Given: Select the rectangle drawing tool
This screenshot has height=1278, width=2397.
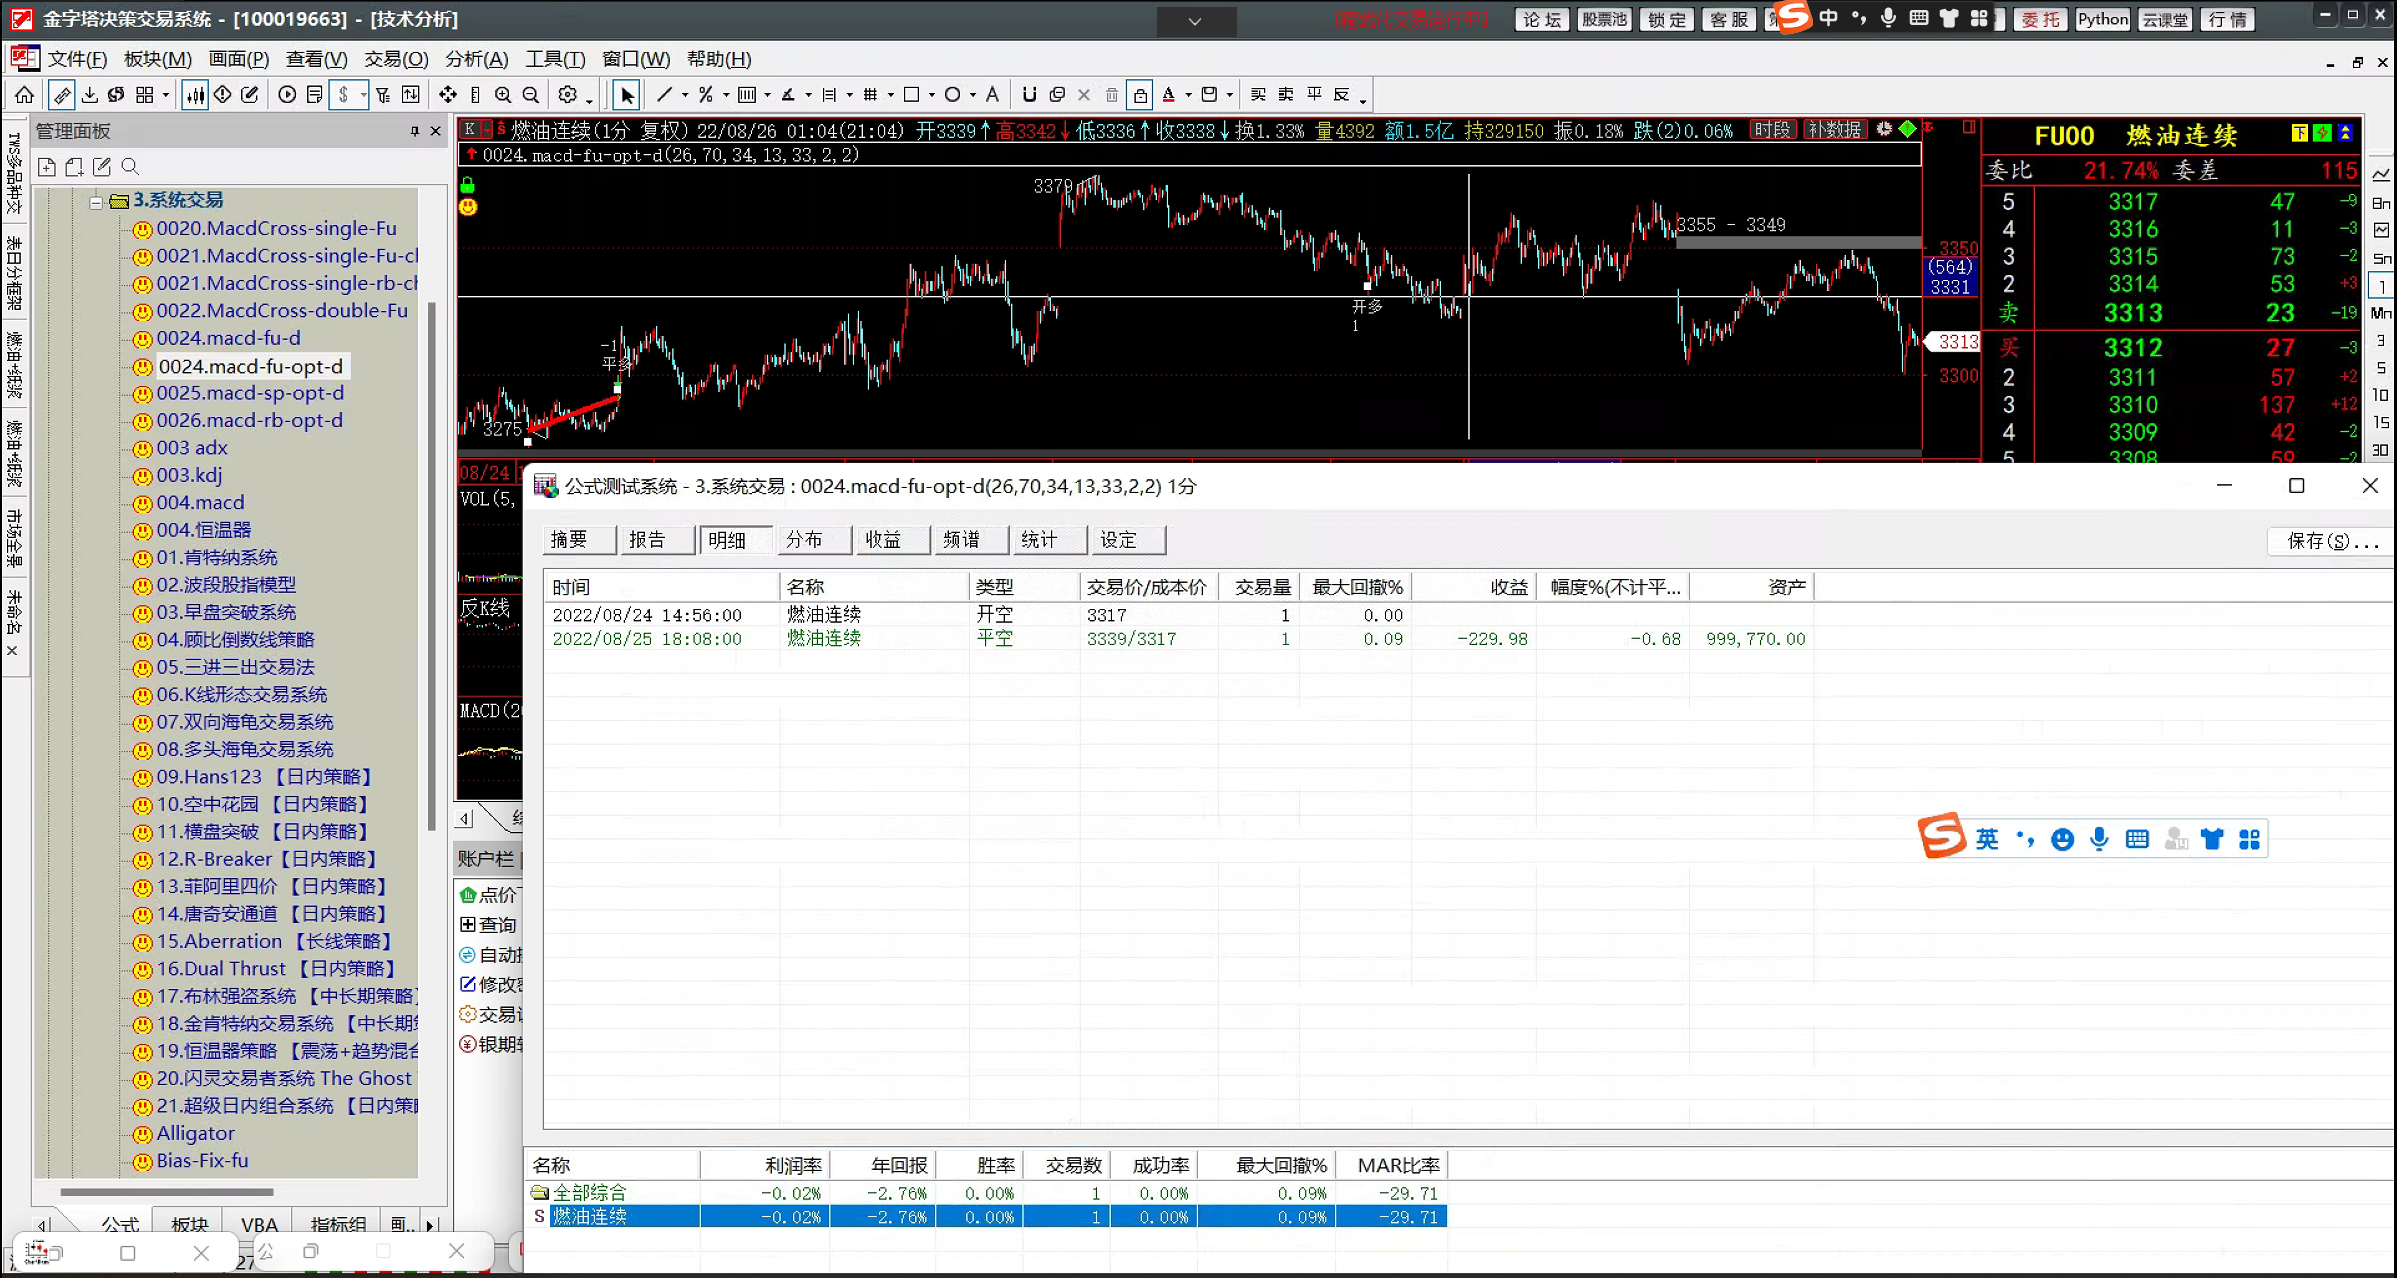Looking at the screenshot, I should point(911,94).
